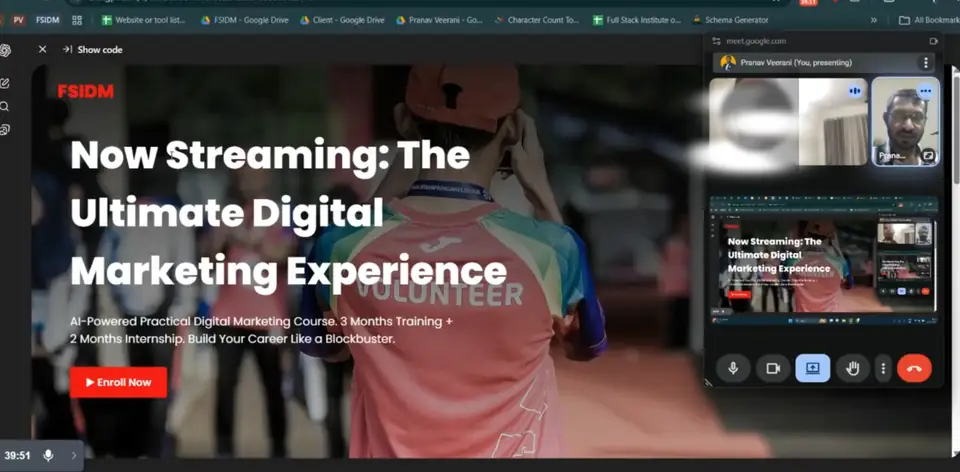Raise hand in the Meet controls

coord(853,368)
